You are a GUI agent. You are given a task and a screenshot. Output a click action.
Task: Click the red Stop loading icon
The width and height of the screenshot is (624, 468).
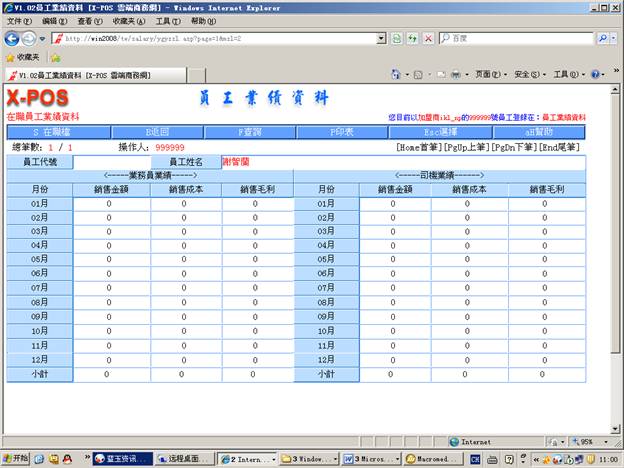click(x=428, y=38)
